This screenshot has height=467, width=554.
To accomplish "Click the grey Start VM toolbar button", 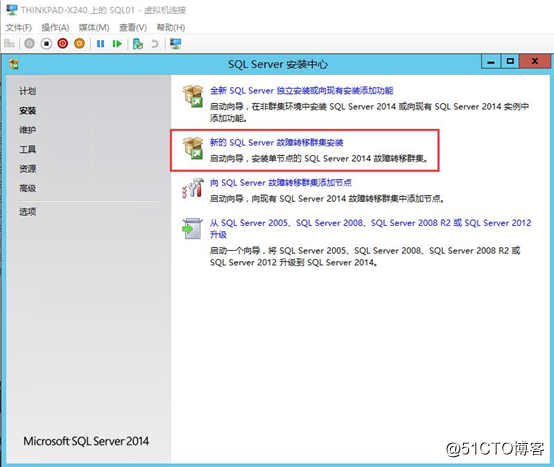I will (x=29, y=44).
